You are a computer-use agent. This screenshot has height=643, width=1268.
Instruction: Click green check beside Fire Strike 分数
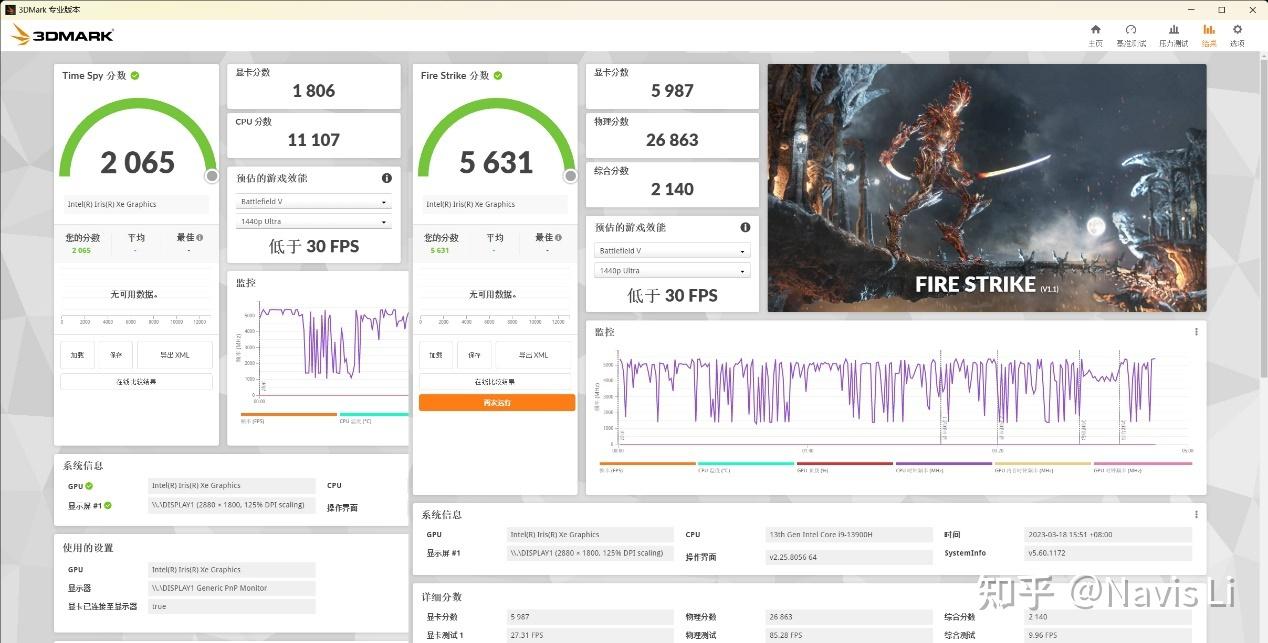coord(497,75)
